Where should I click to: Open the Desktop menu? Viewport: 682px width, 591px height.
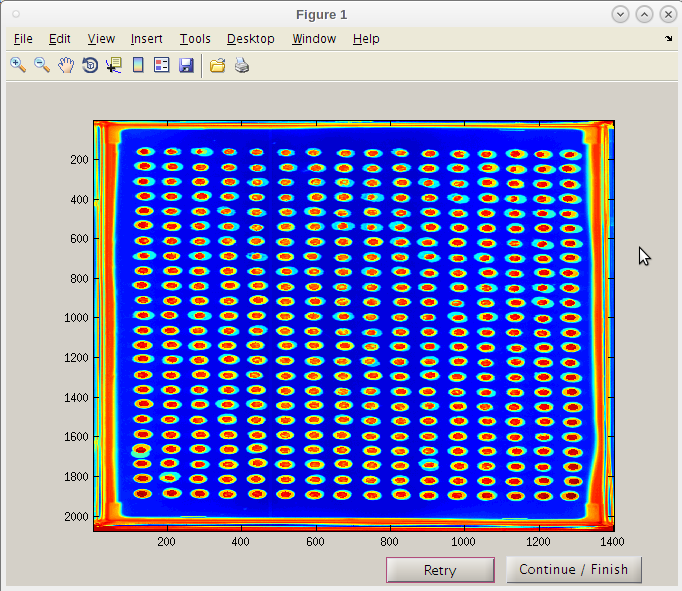pos(250,39)
